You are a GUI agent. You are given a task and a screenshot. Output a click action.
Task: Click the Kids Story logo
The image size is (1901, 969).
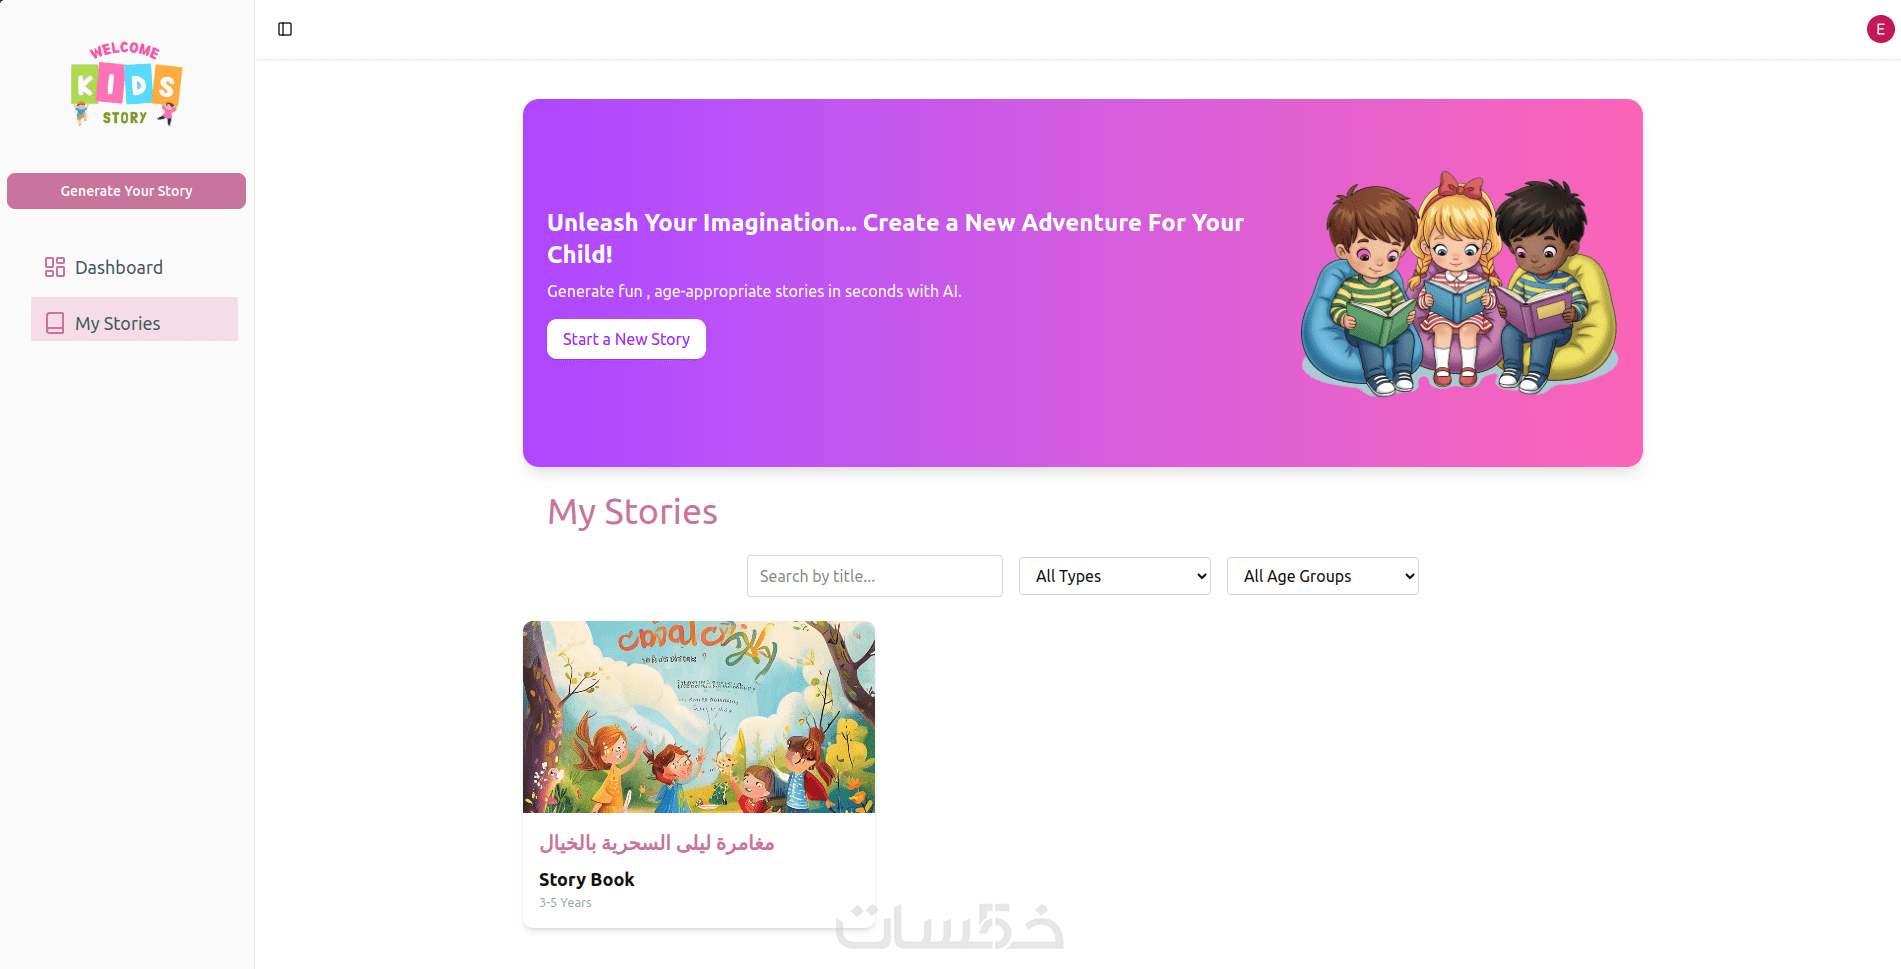click(126, 83)
